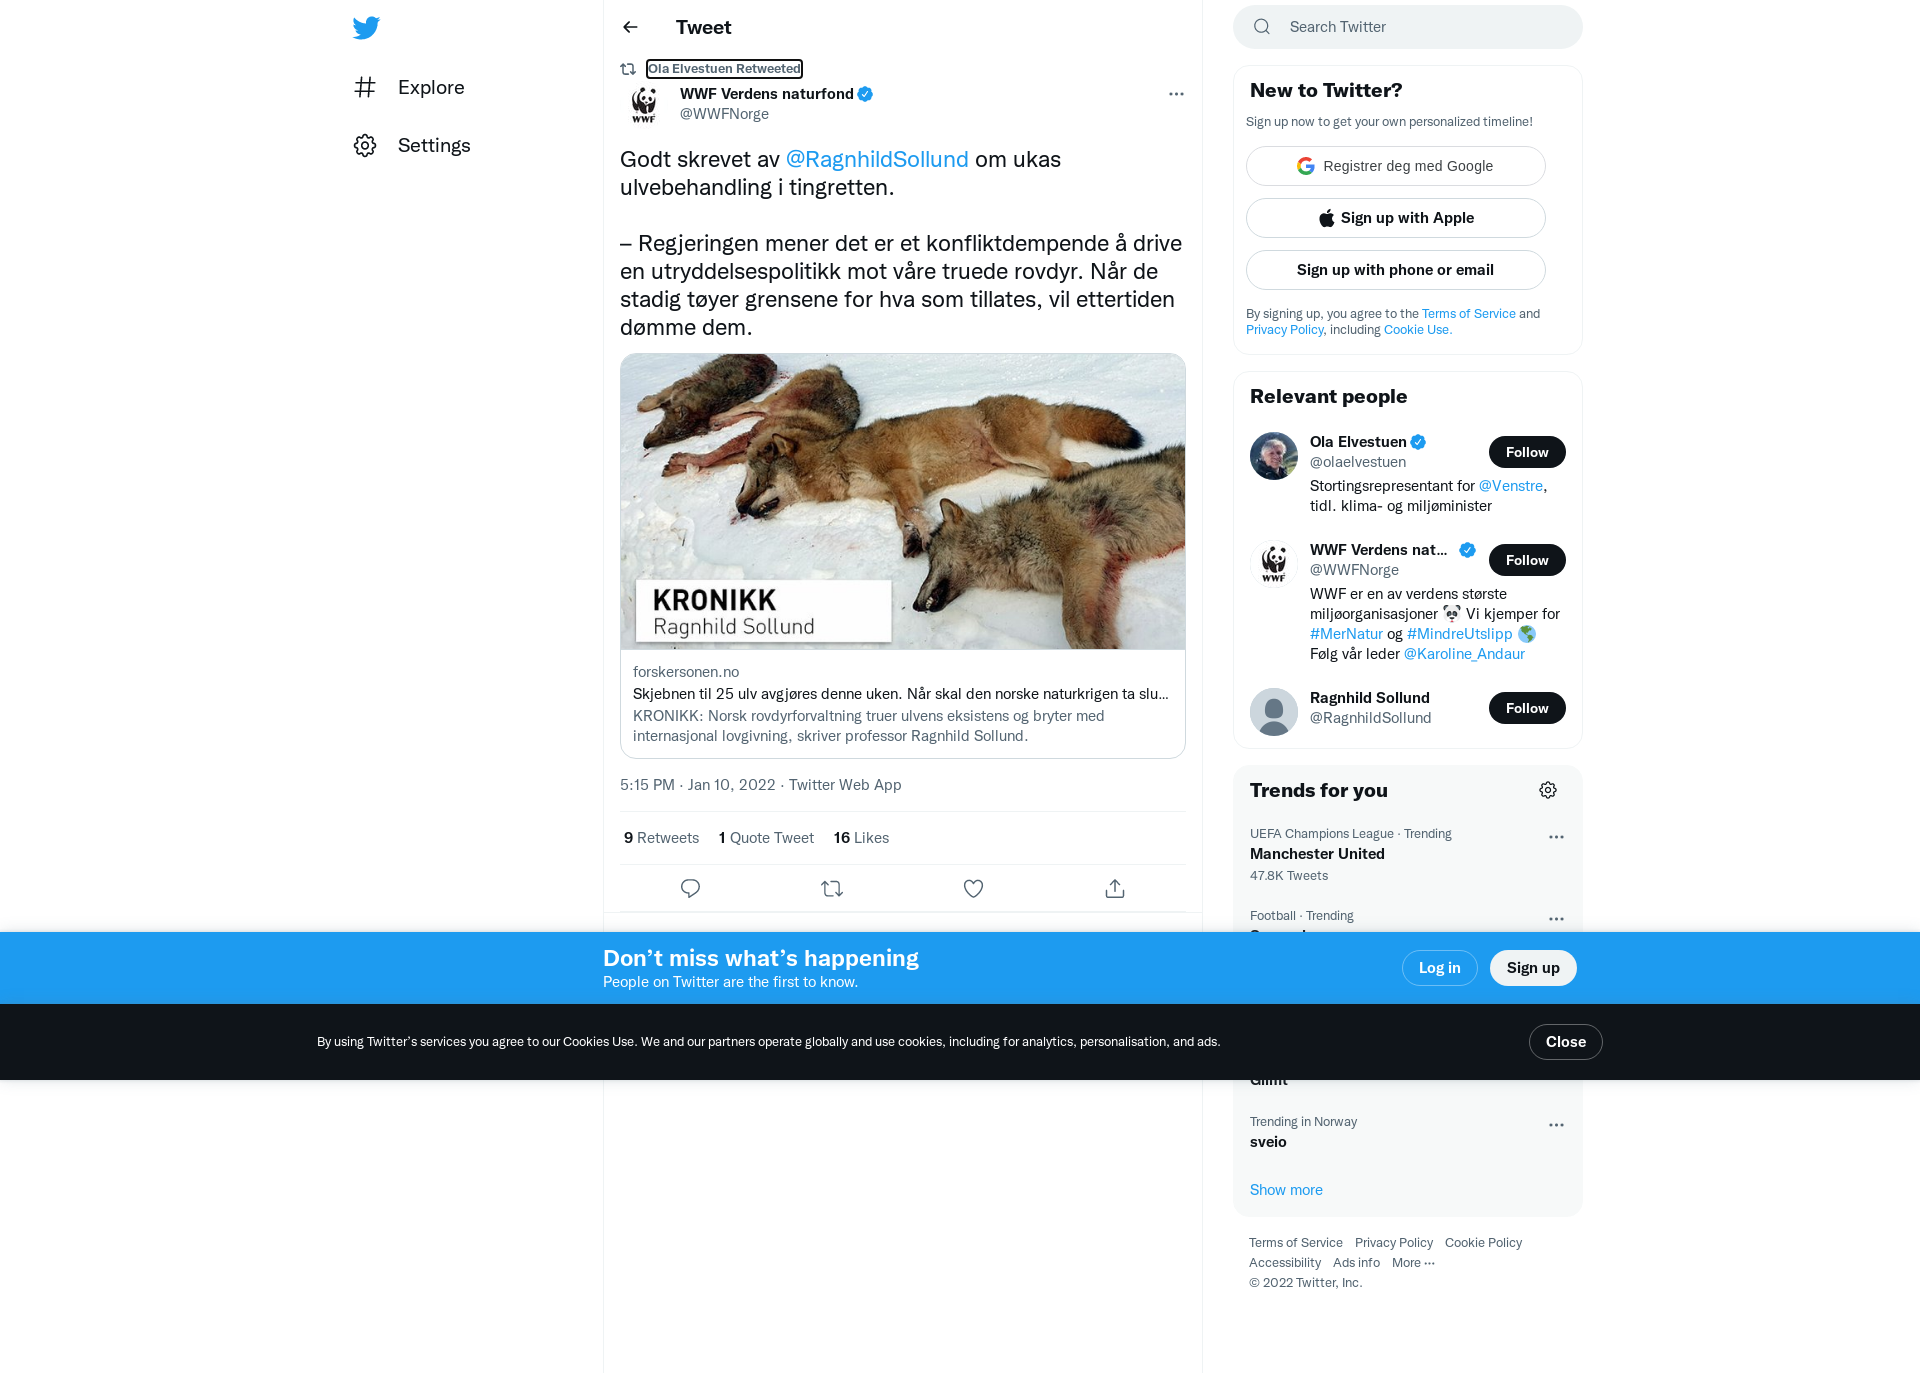Open more options for sveio trend
The width and height of the screenshot is (1920, 1373).
[x=1556, y=1125]
